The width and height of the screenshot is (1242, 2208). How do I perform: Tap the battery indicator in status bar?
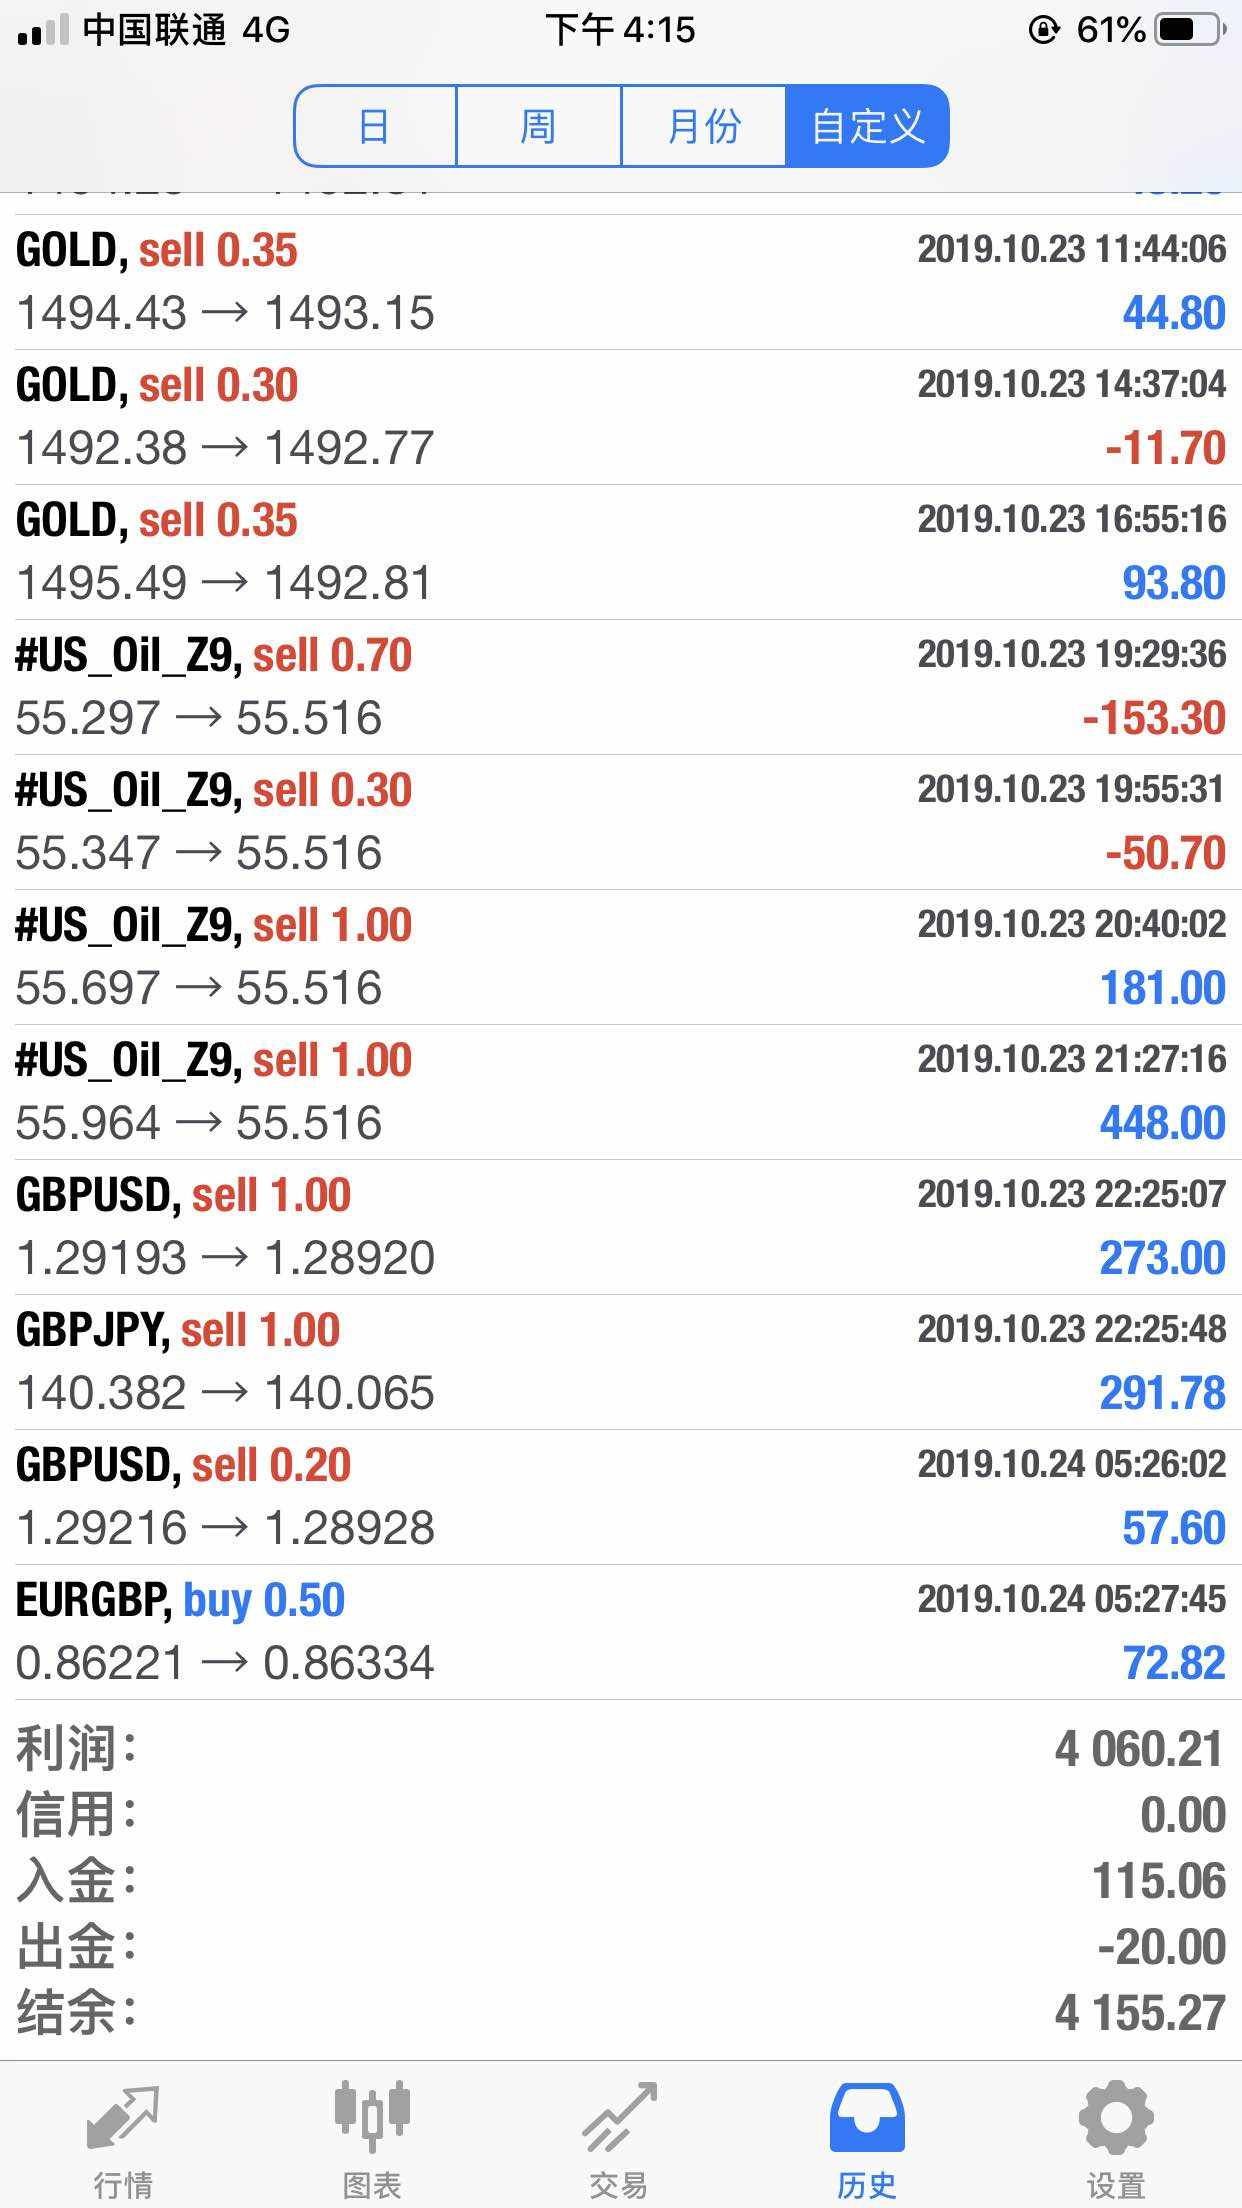coord(1190,30)
